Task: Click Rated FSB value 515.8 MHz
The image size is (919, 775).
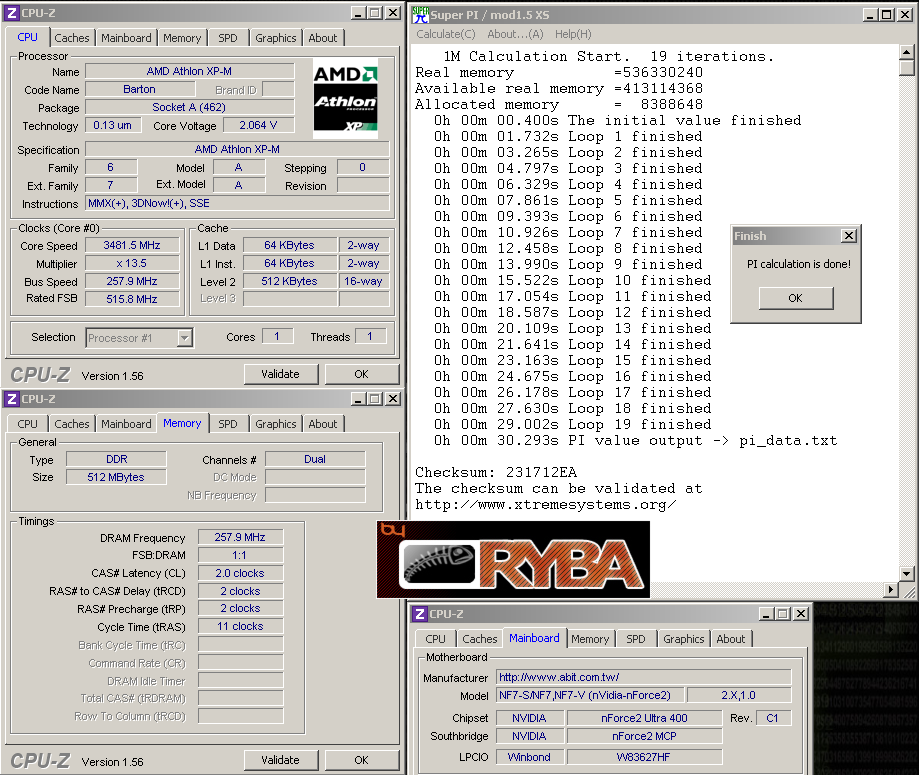Action: (x=132, y=299)
